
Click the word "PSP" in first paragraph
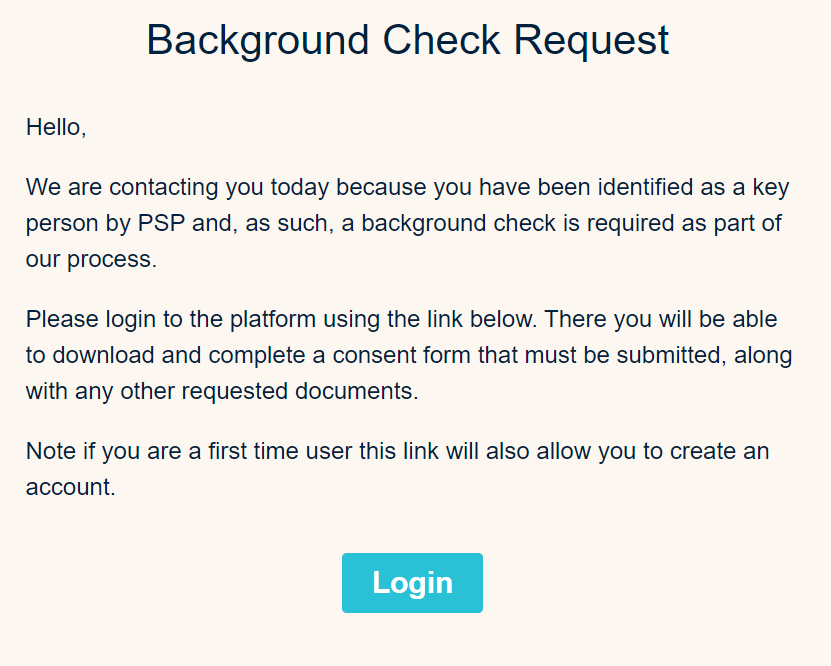click(x=160, y=223)
